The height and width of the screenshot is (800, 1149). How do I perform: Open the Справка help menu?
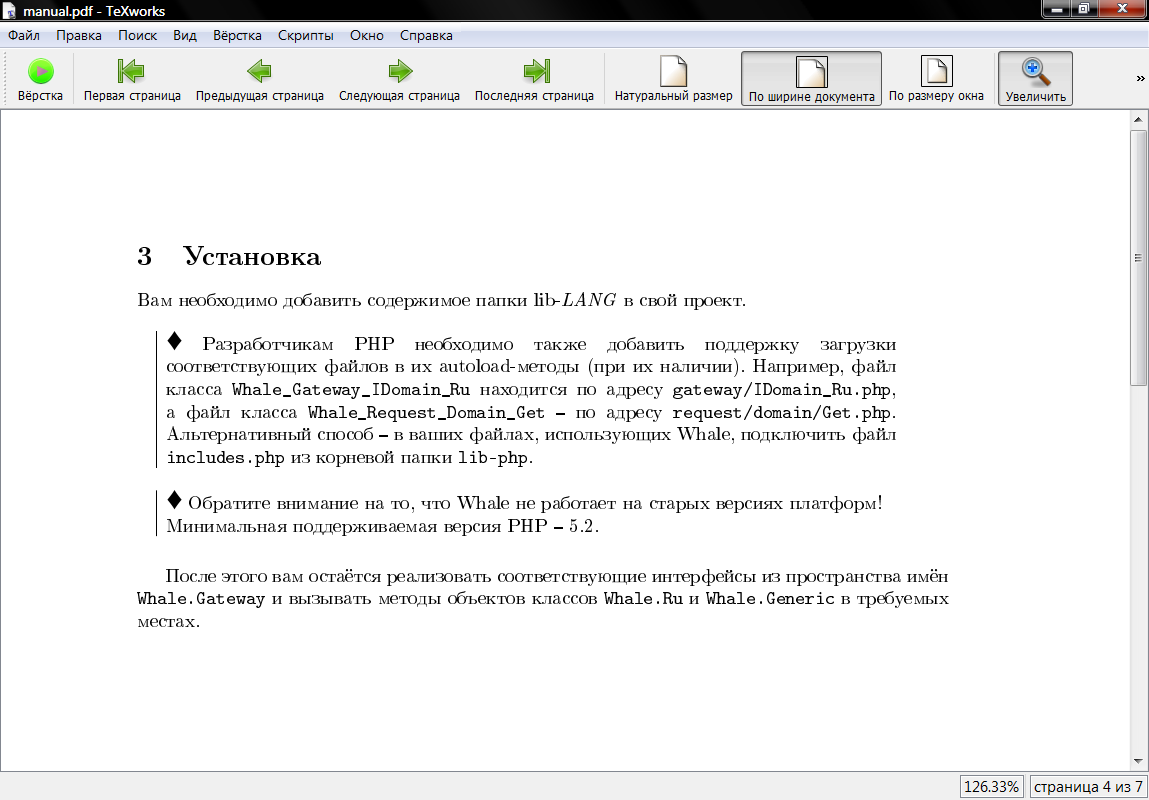(426, 35)
